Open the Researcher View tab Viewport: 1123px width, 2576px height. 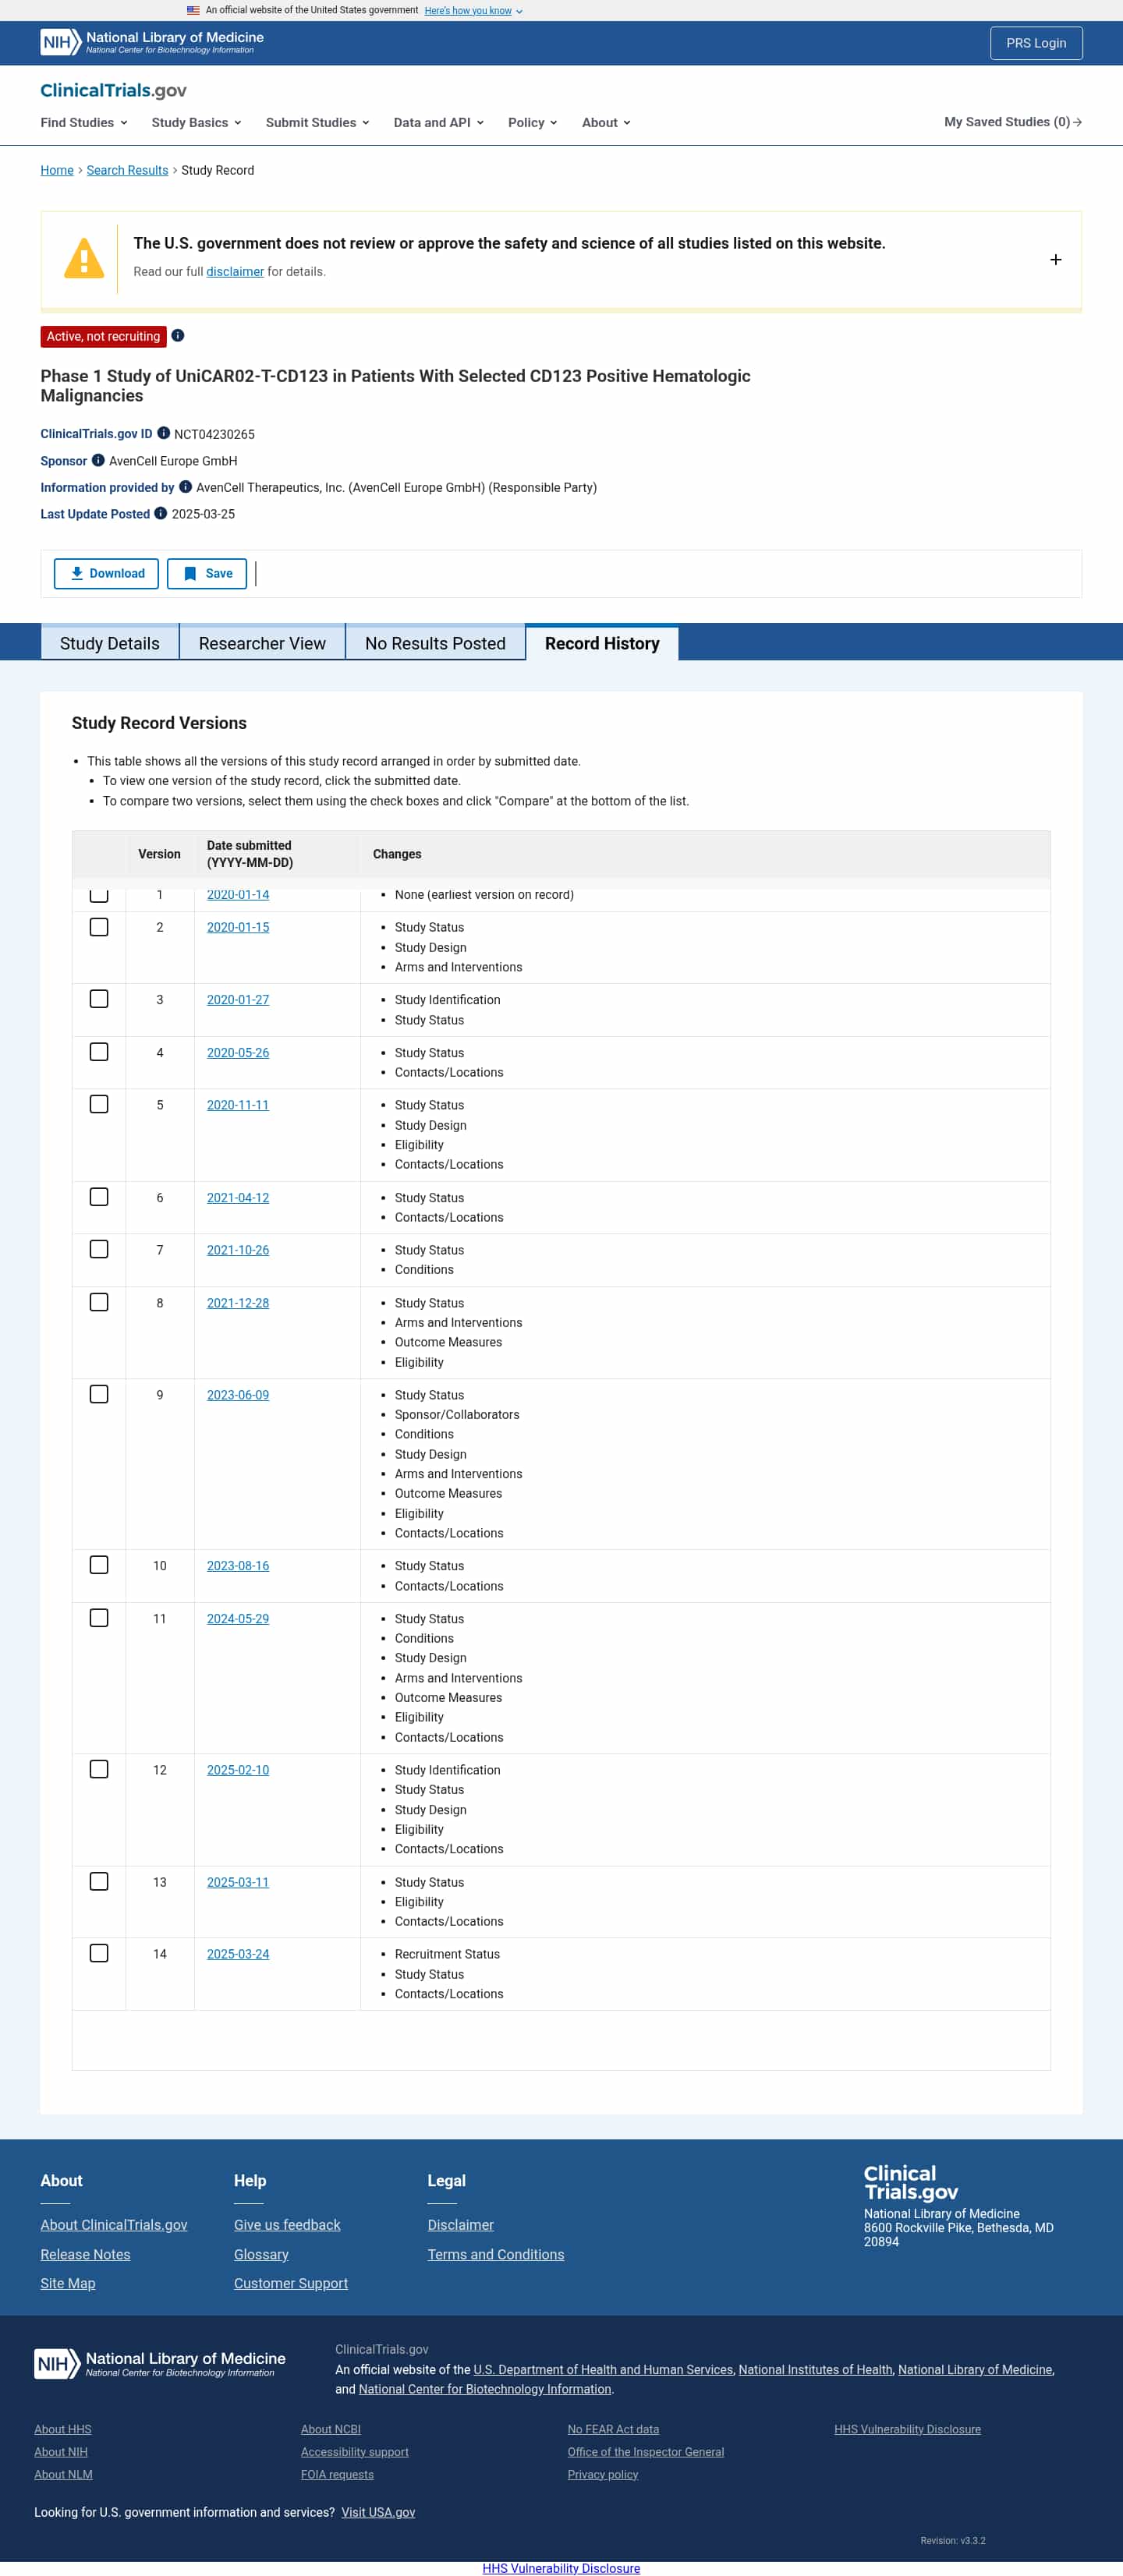click(262, 643)
